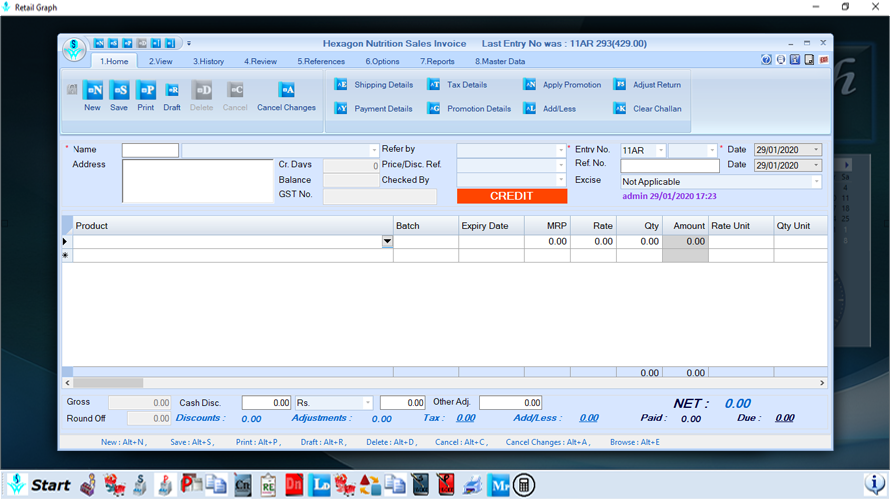Click the help question-mark icon in the ribbon corner
Screen dimensions: 890x500
pyautogui.click(x=766, y=60)
